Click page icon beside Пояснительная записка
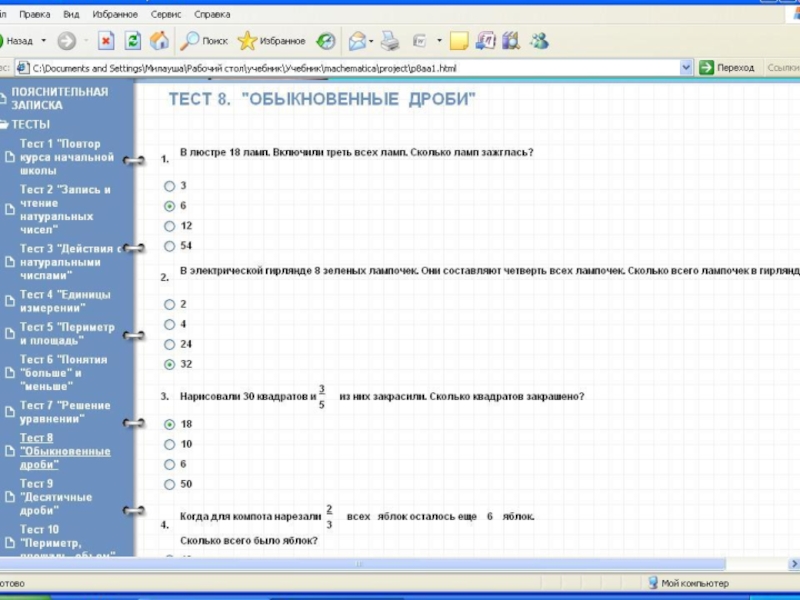 (3, 98)
